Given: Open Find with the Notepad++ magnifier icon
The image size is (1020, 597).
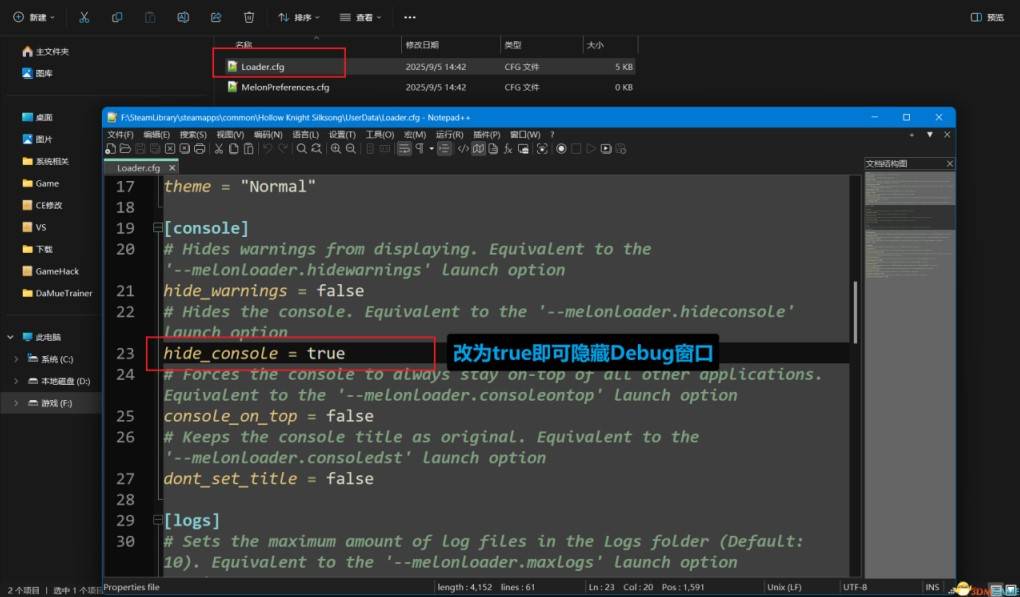Looking at the screenshot, I should point(302,149).
